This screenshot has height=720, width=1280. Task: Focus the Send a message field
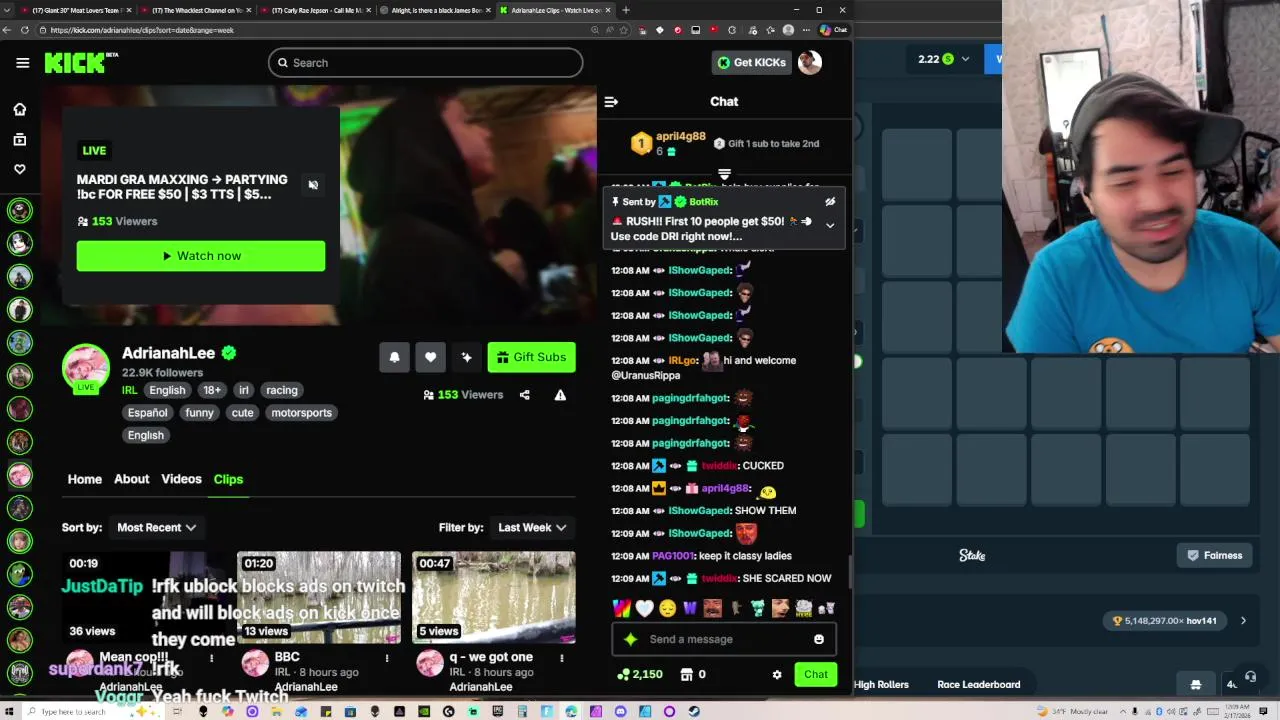coord(724,639)
